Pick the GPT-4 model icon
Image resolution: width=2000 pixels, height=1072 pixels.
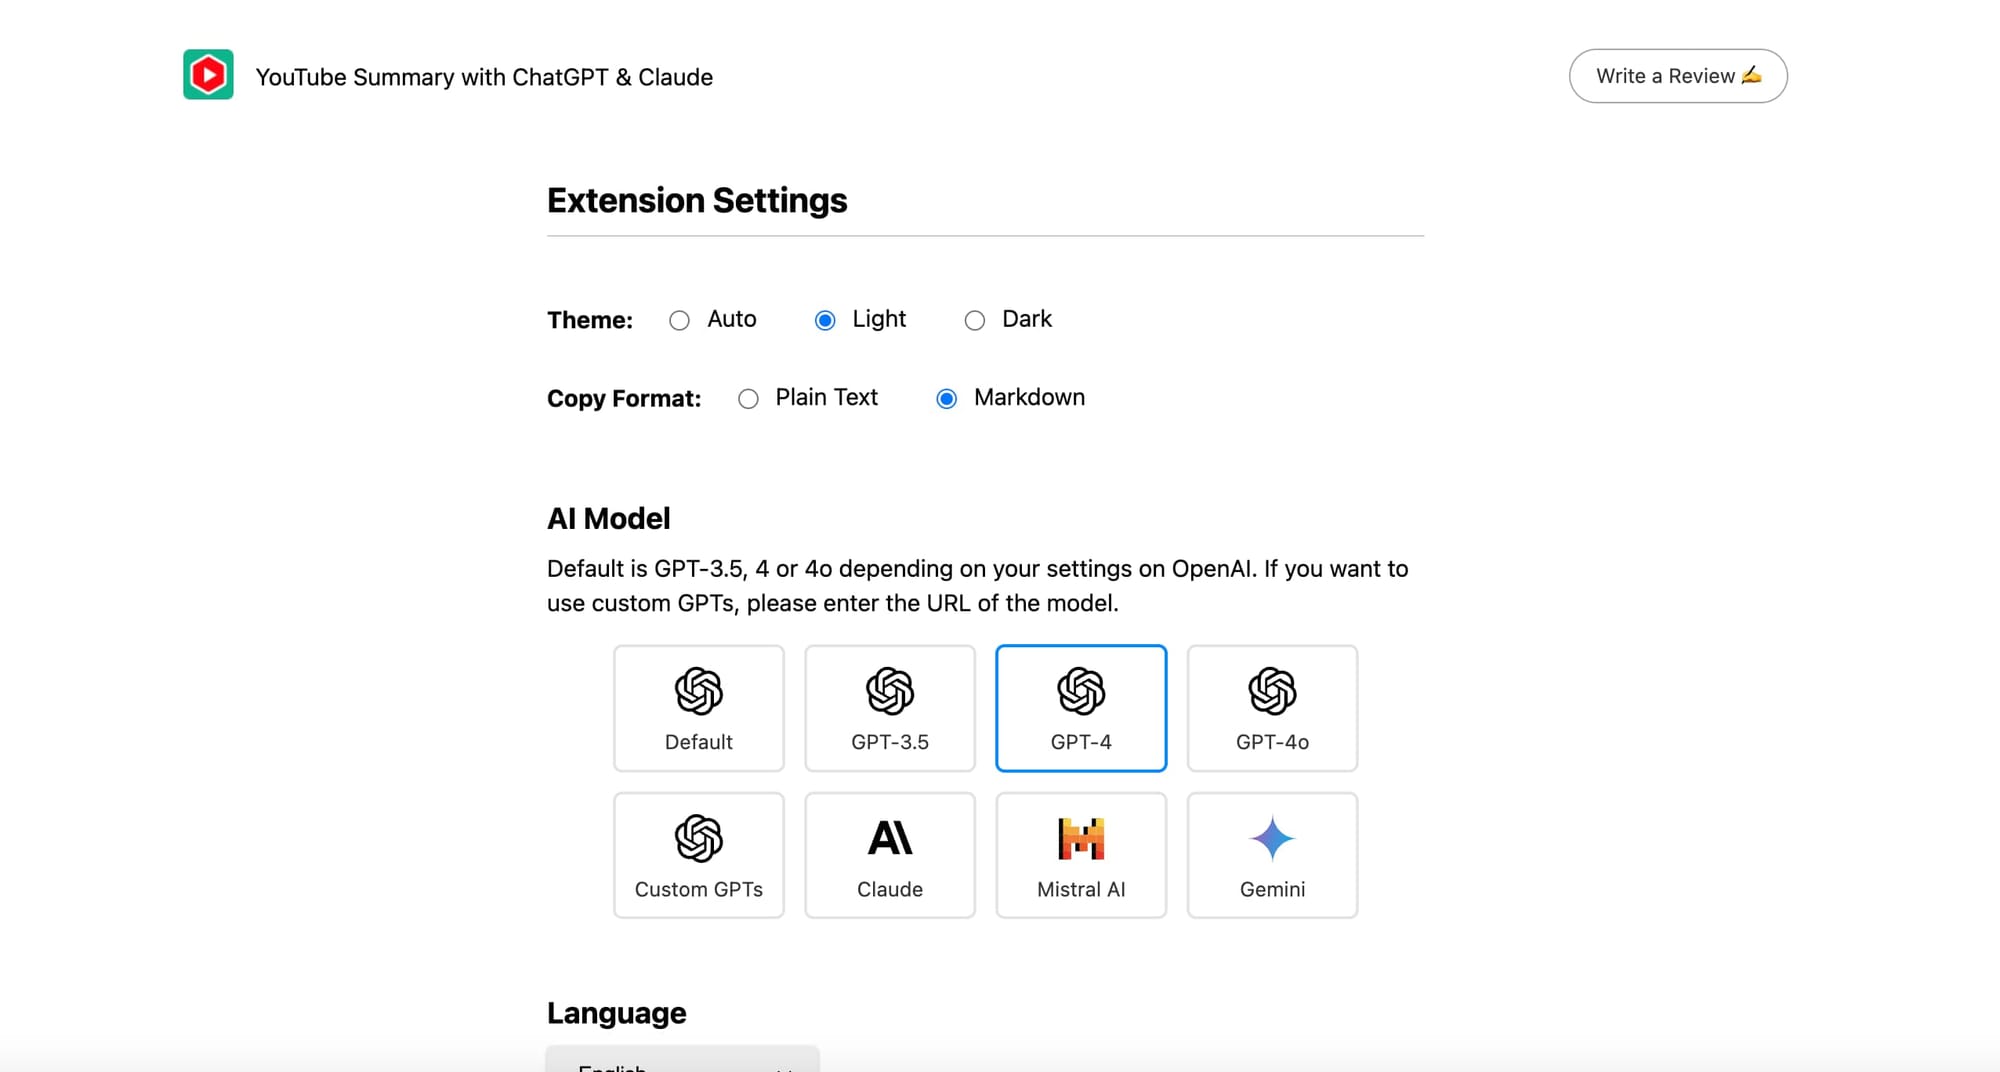pos(1081,690)
